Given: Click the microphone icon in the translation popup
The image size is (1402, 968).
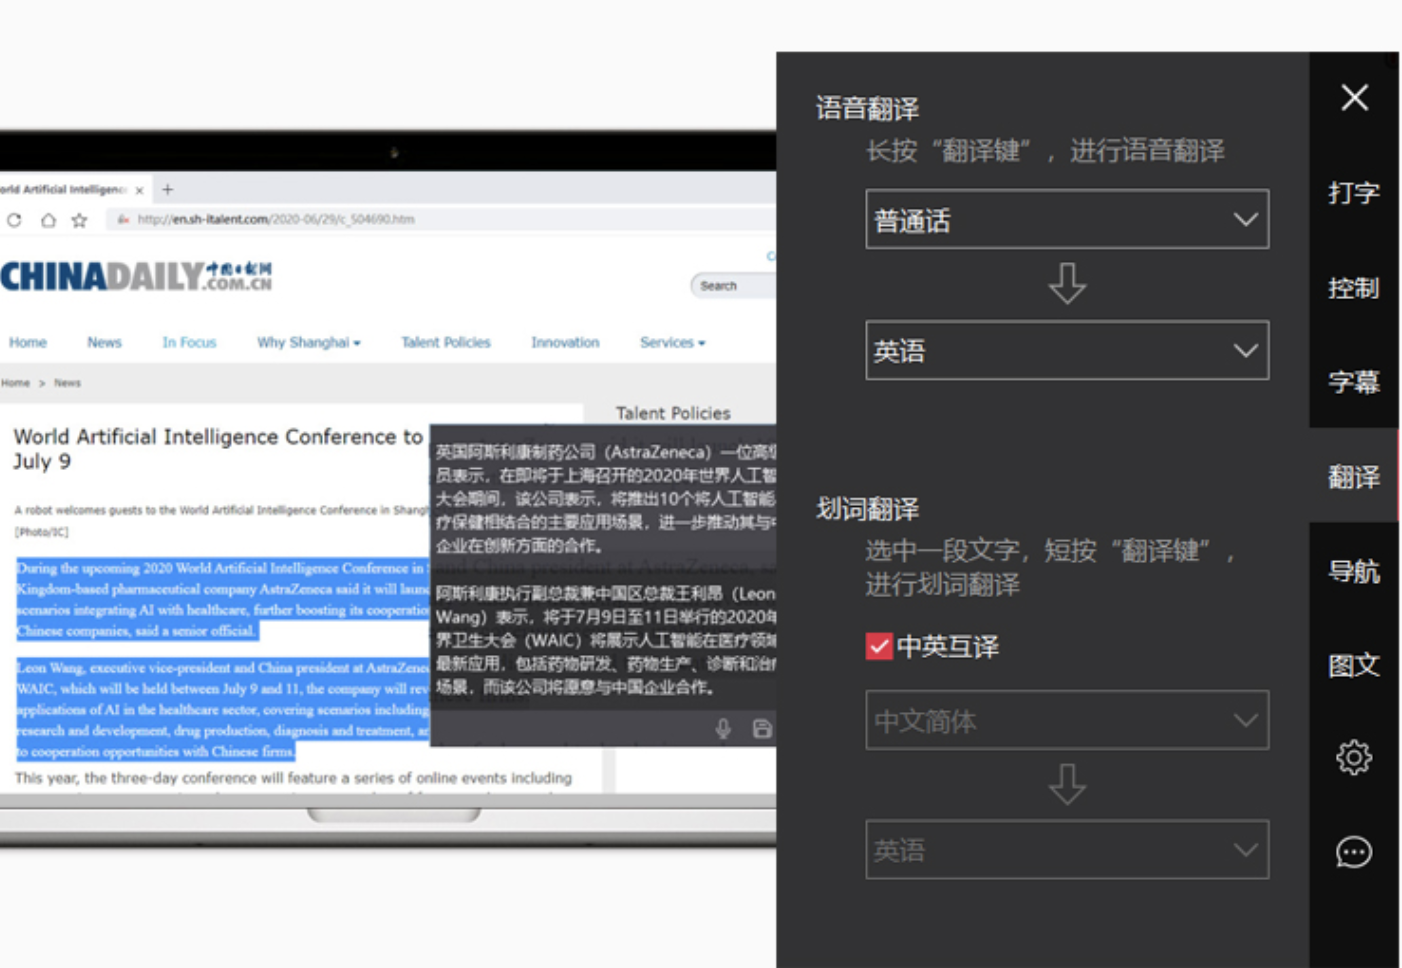Looking at the screenshot, I should [723, 729].
